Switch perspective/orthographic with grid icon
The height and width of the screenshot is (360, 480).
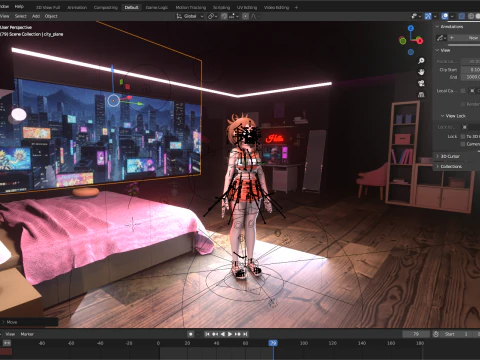(x=421, y=95)
